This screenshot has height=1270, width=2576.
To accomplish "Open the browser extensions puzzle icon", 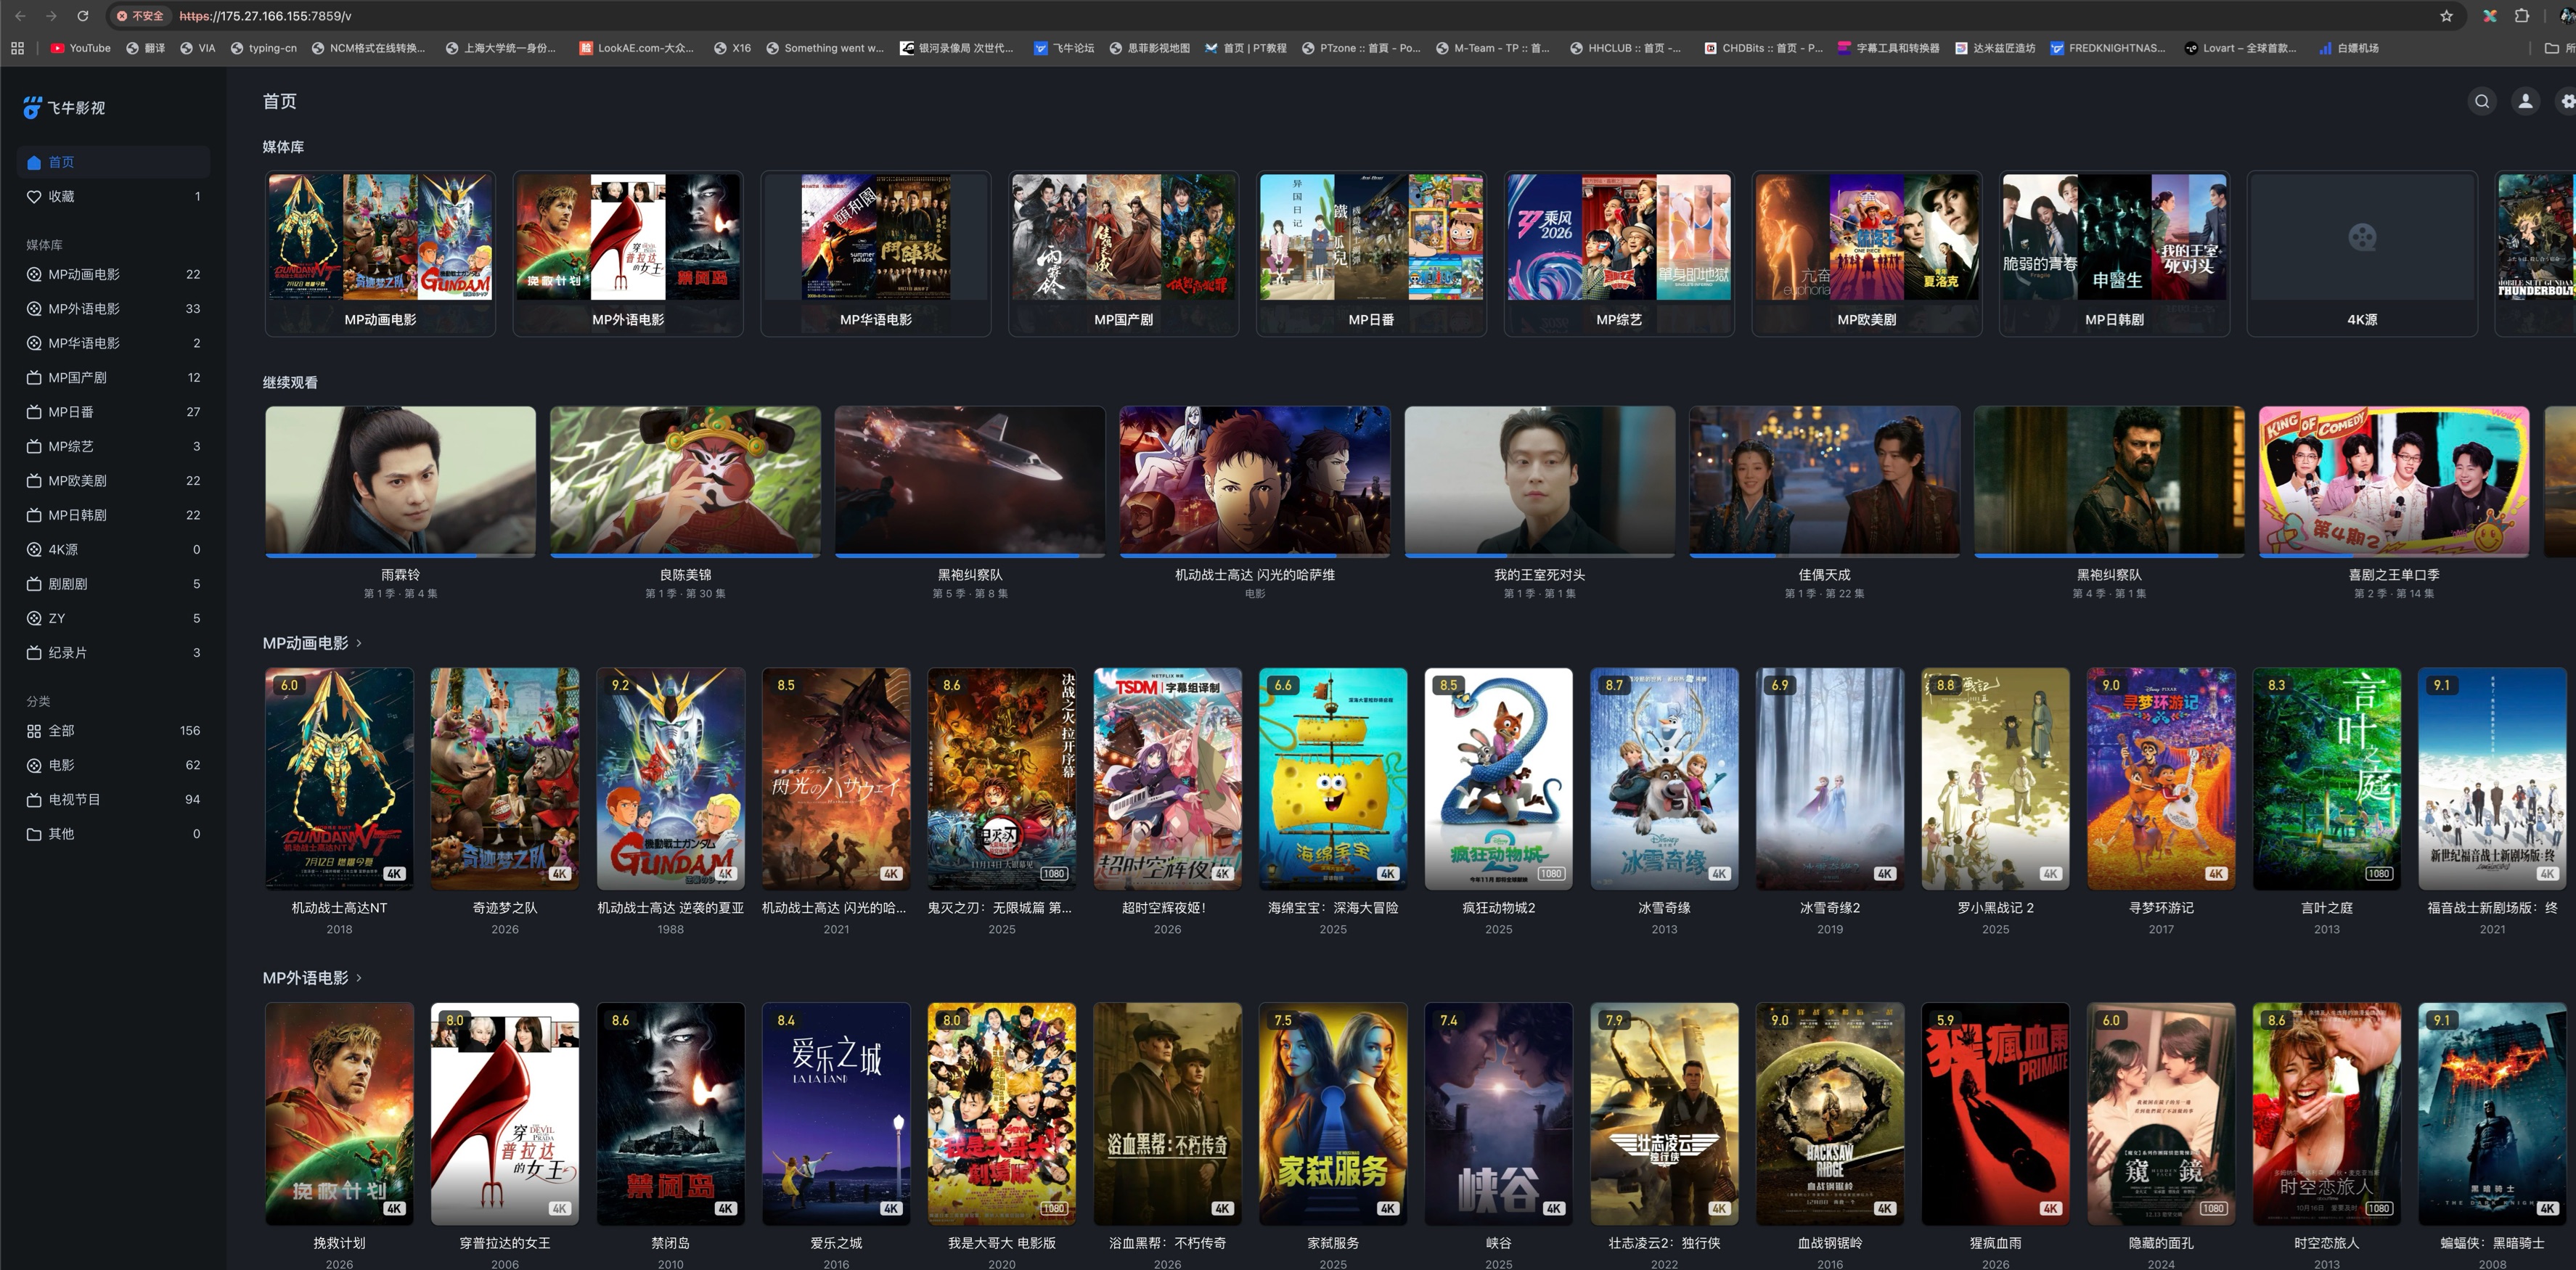I will (x=2522, y=16).
